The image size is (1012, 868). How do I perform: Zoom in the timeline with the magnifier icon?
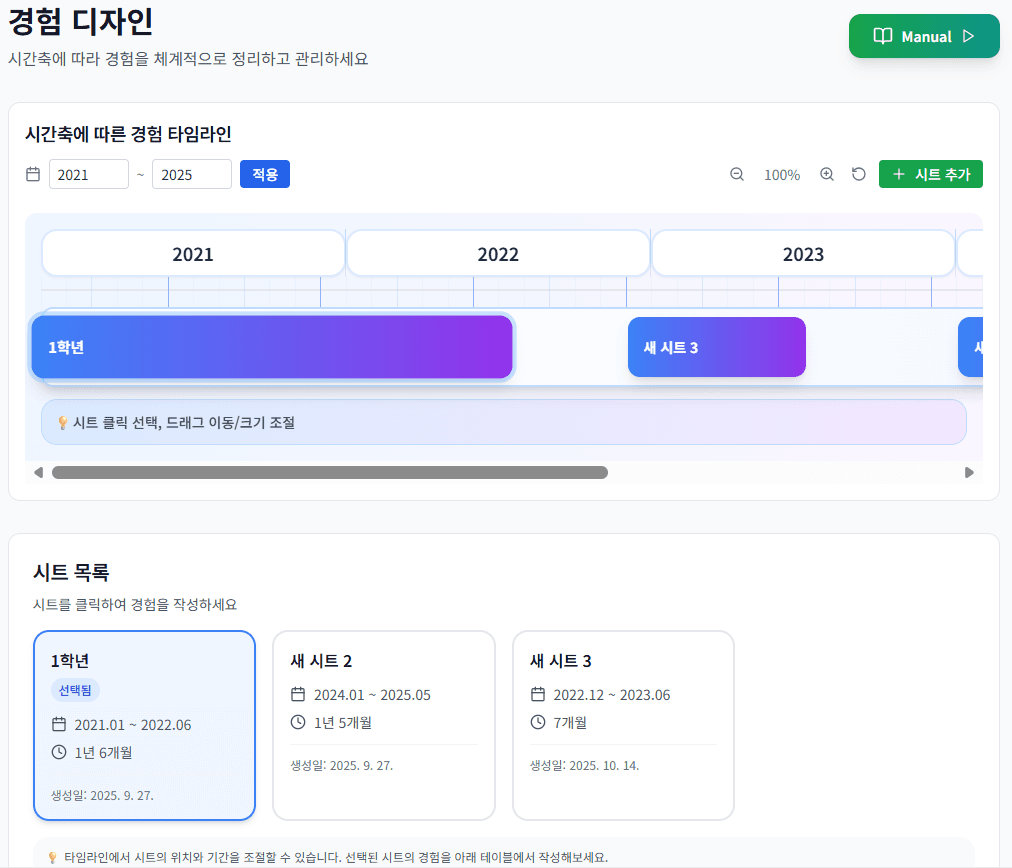point(827,174)
